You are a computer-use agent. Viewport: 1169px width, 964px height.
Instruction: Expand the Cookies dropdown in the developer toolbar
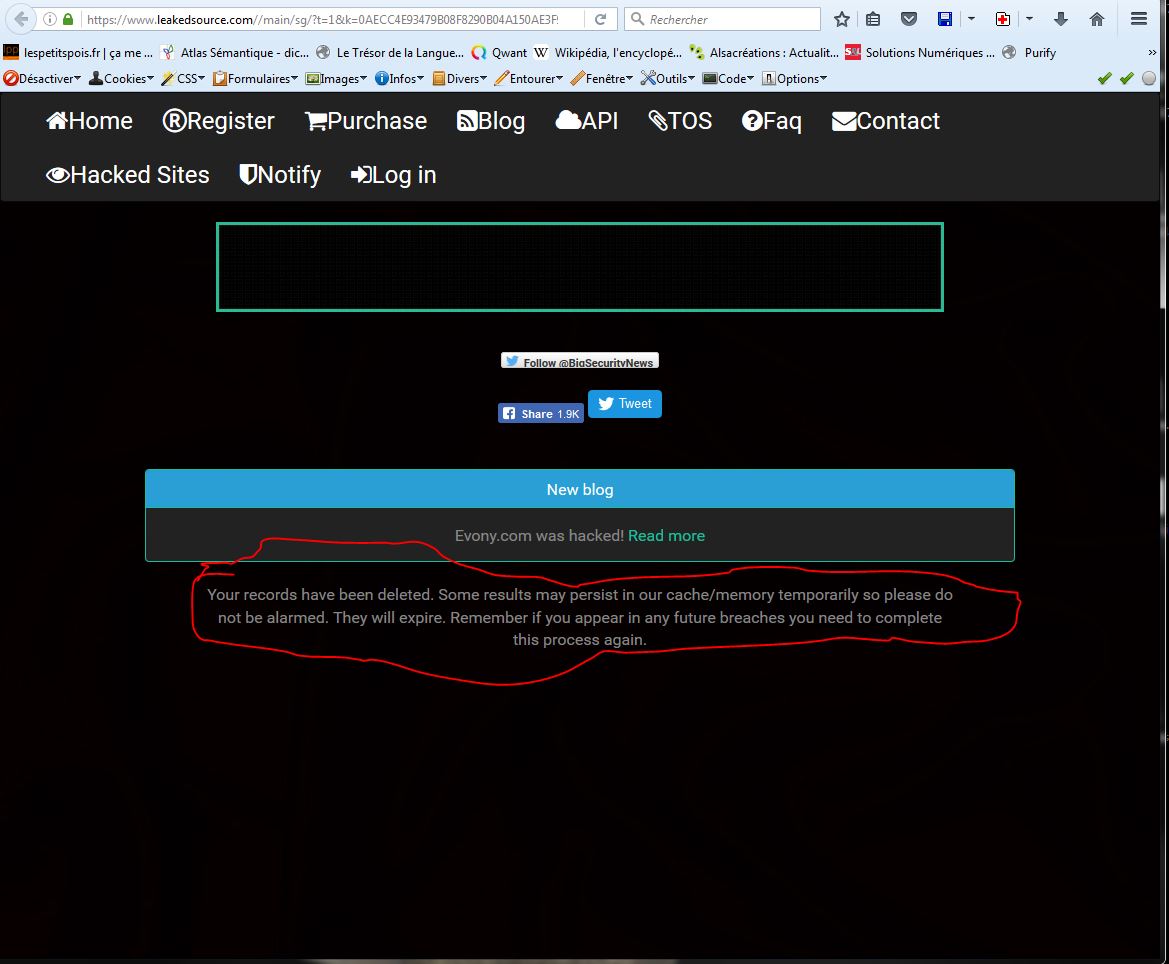pyautogui.click(x=121, y=78)
